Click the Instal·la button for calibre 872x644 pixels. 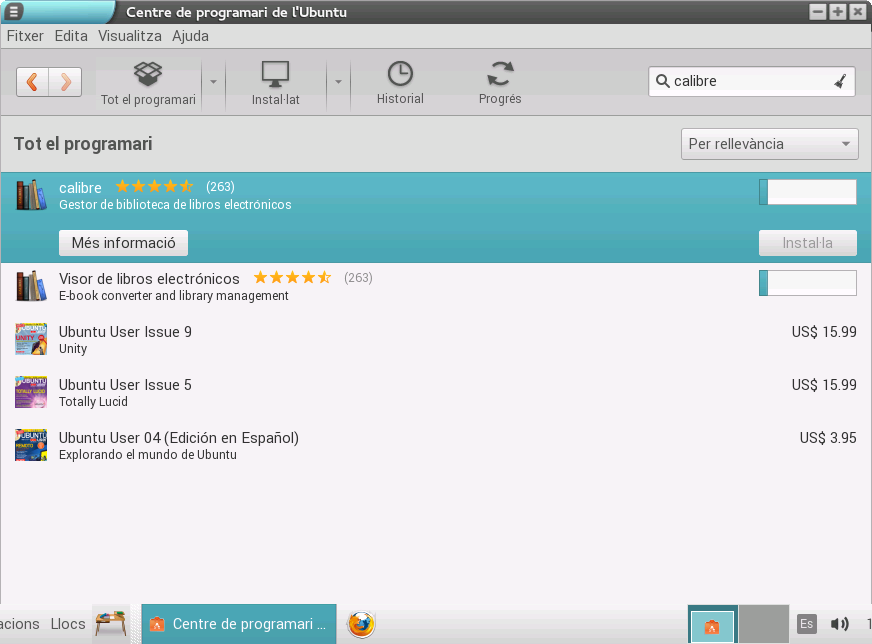(807, 243)
